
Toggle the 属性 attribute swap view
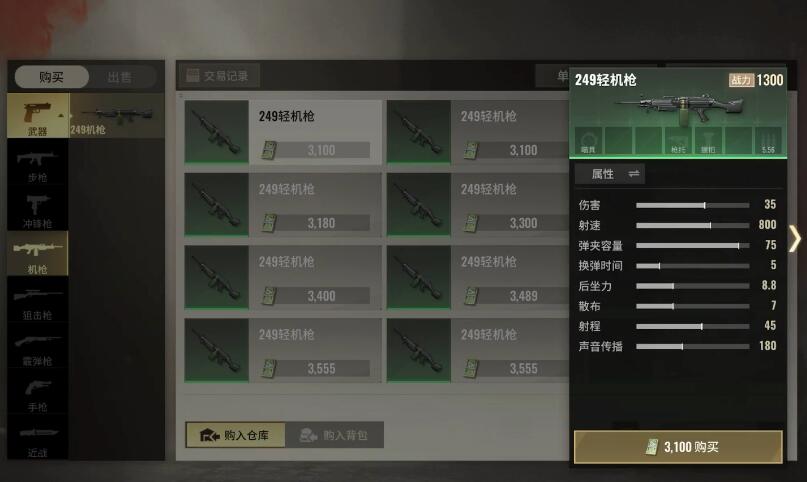click(610, 174)
